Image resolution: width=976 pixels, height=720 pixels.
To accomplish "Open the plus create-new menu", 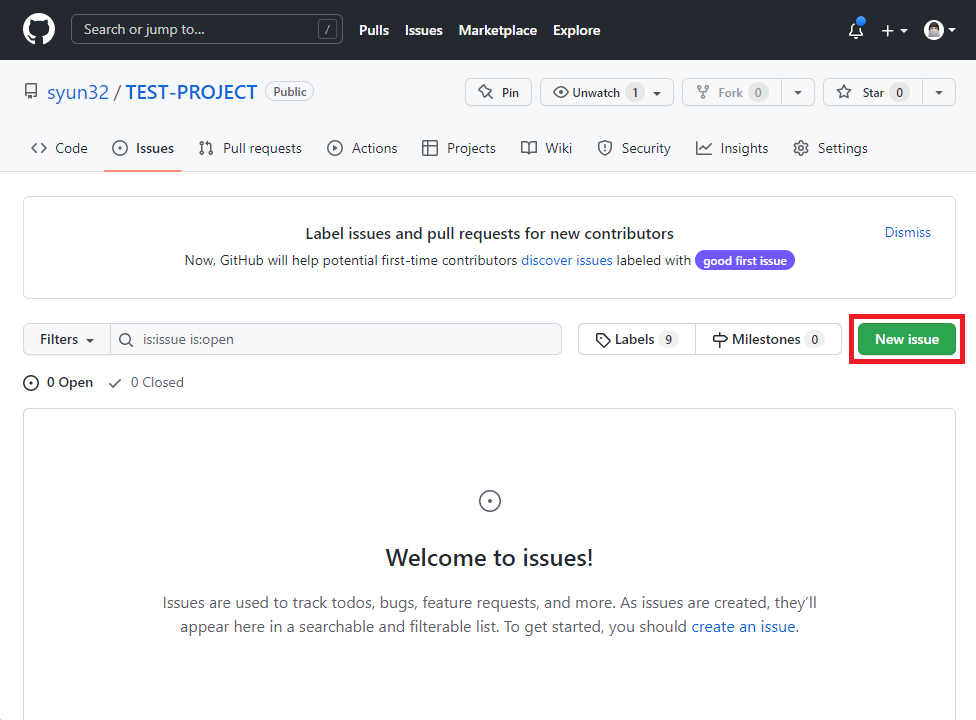I will point(894,30).
